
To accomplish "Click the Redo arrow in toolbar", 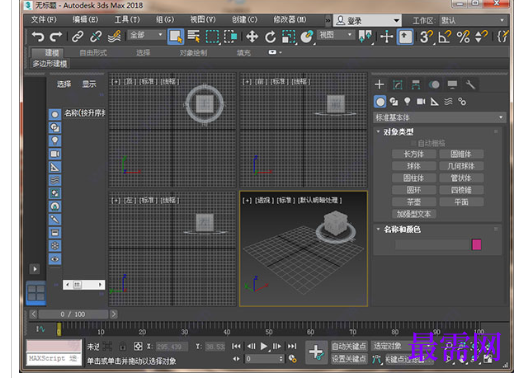I will tap(56, 36).
